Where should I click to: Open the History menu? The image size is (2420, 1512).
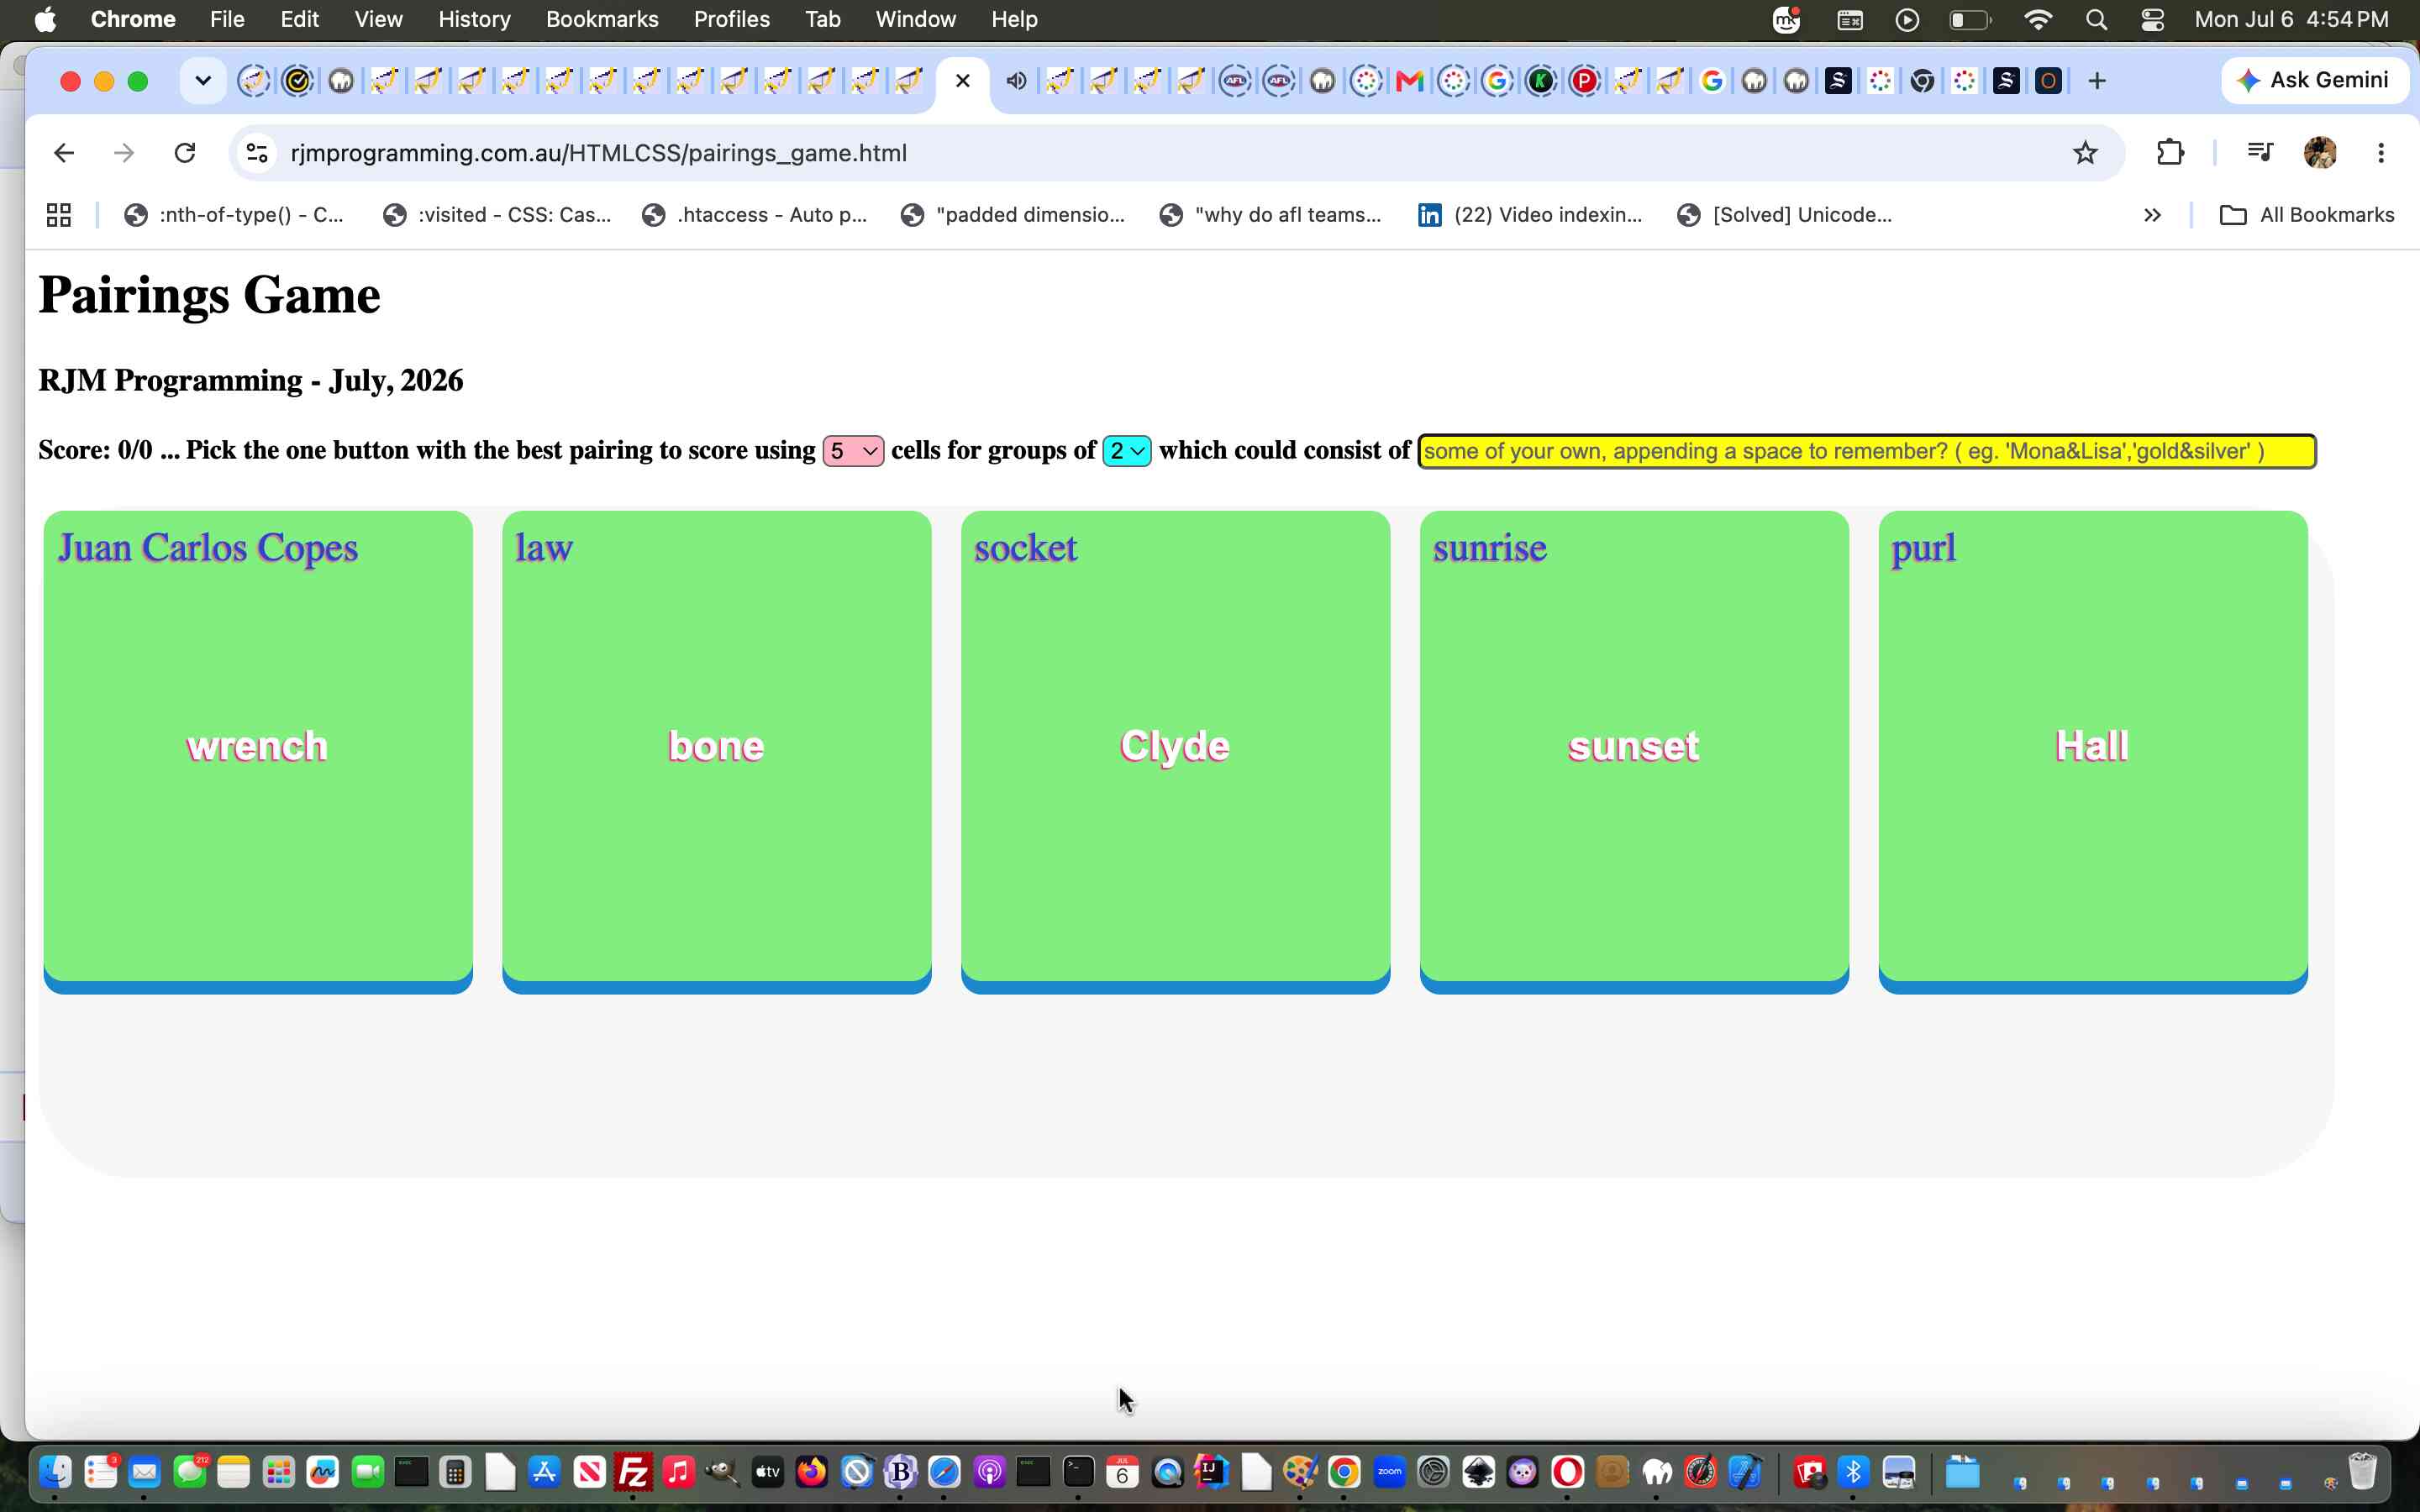pos(474,19)
